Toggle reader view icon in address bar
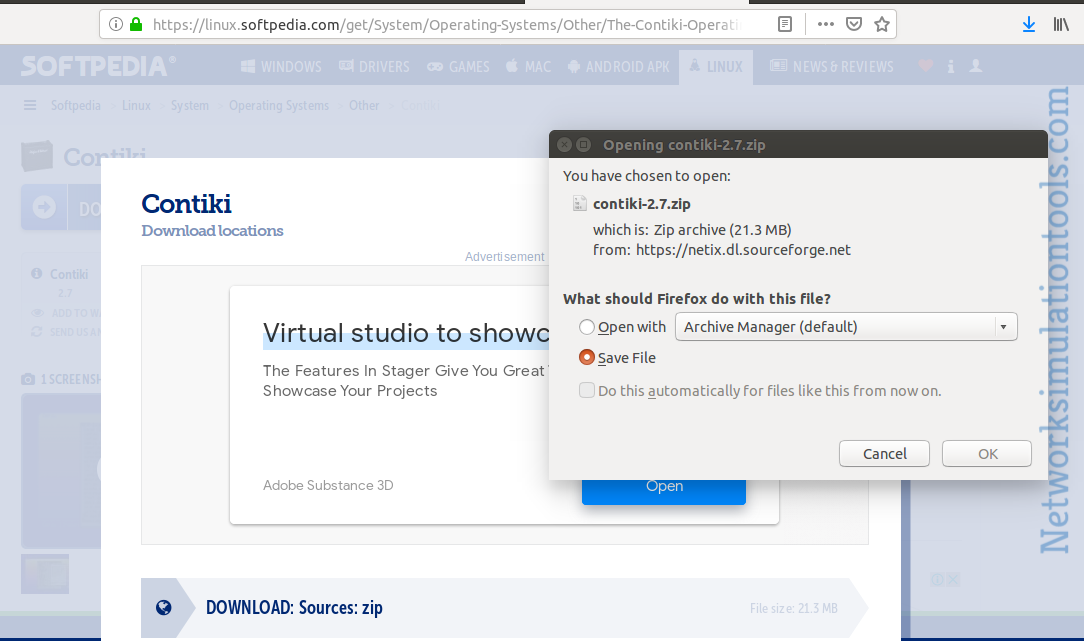 coord(785,24)
